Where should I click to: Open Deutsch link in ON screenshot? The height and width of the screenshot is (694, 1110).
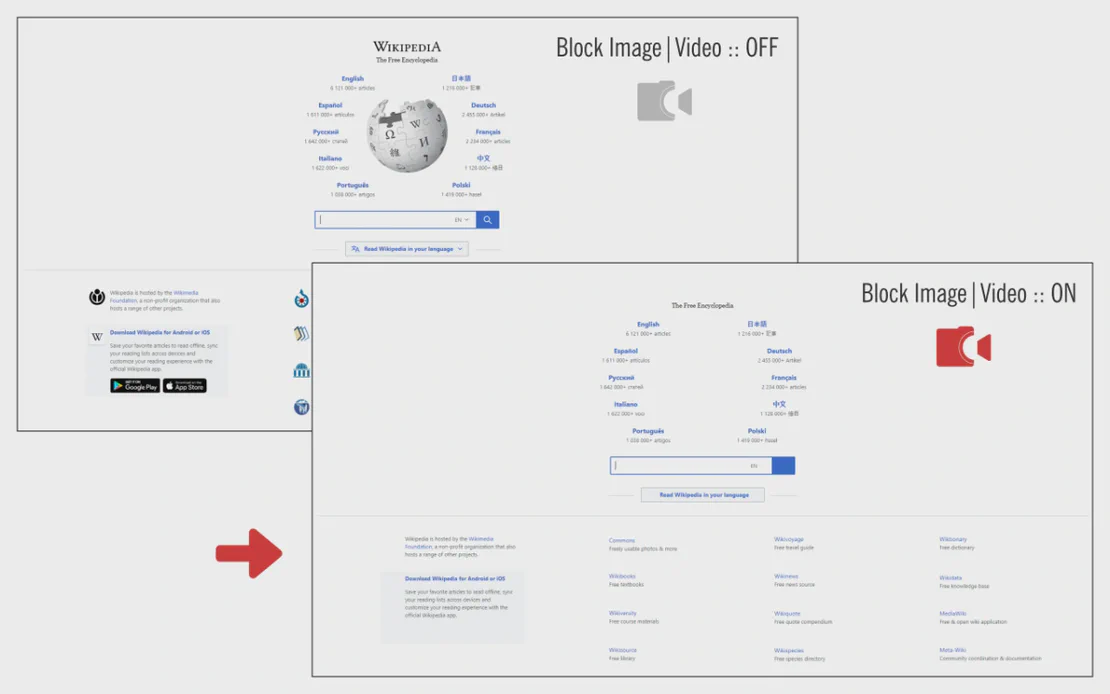779,351
